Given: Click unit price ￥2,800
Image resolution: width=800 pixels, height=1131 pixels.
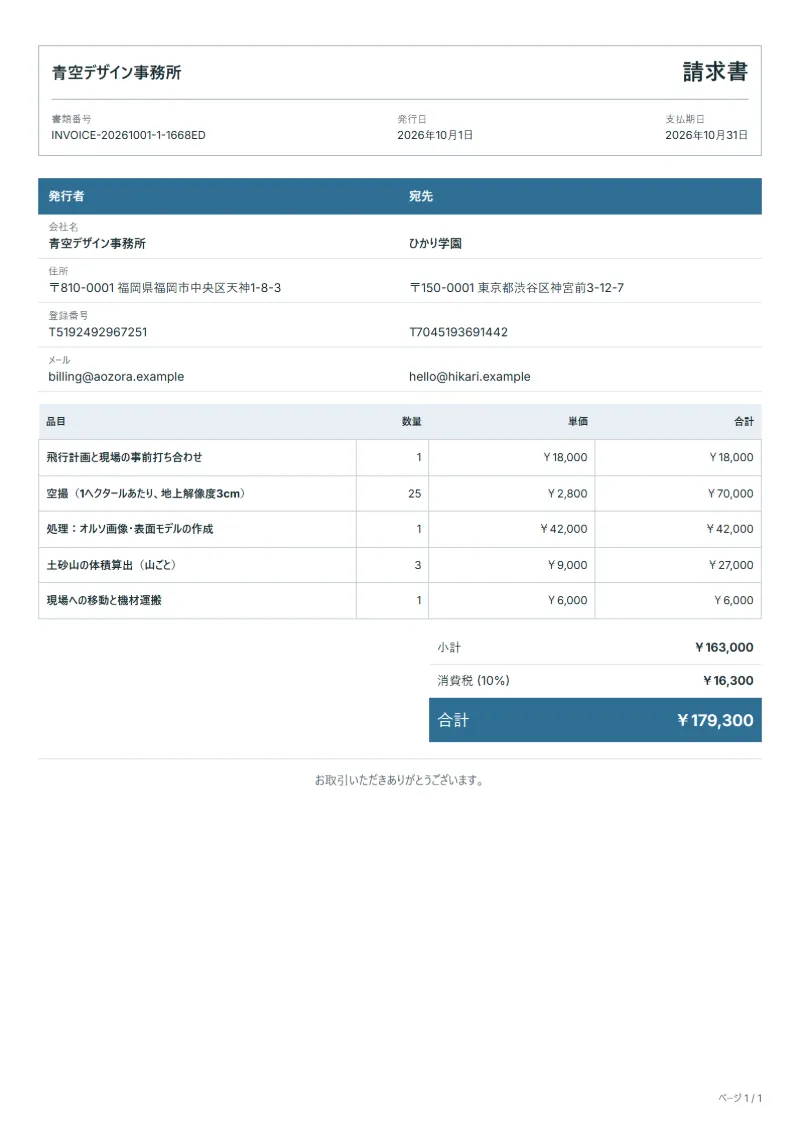Looking at the screenshot, I should pyautogui.click(x=567, y=493).
